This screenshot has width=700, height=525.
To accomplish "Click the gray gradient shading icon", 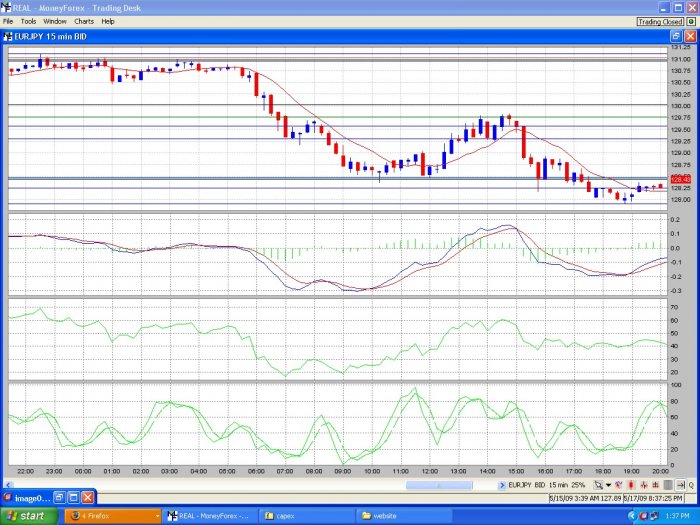I will pos(668,485).
